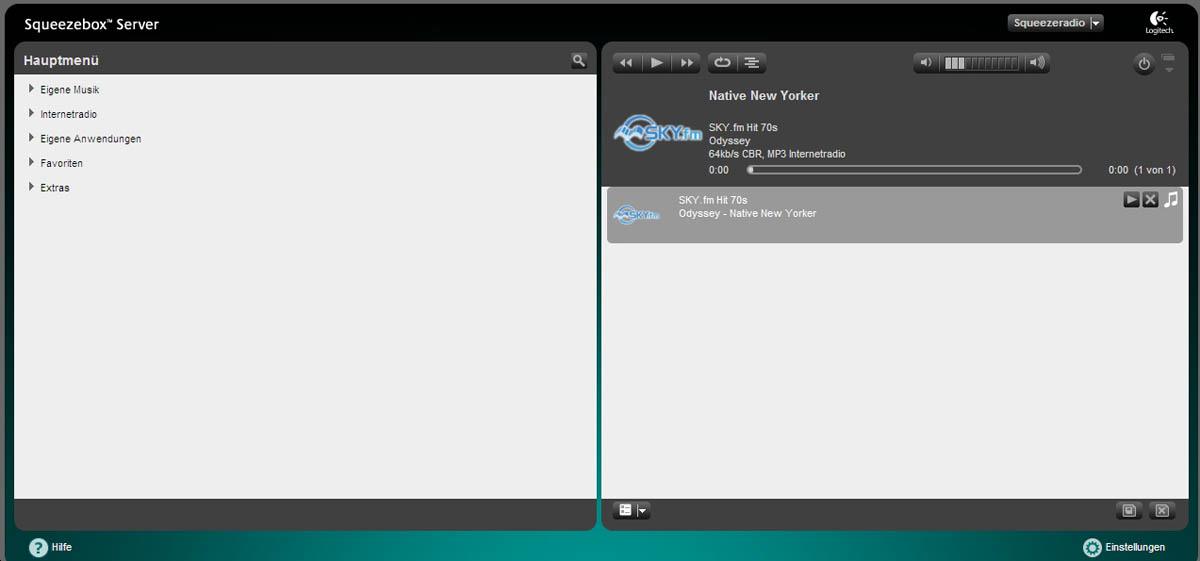Image resolution: width=1200 pixels, height=561 pixels.
Task: Raise volume with the loud speaker icon
Action: point(1037,63)
